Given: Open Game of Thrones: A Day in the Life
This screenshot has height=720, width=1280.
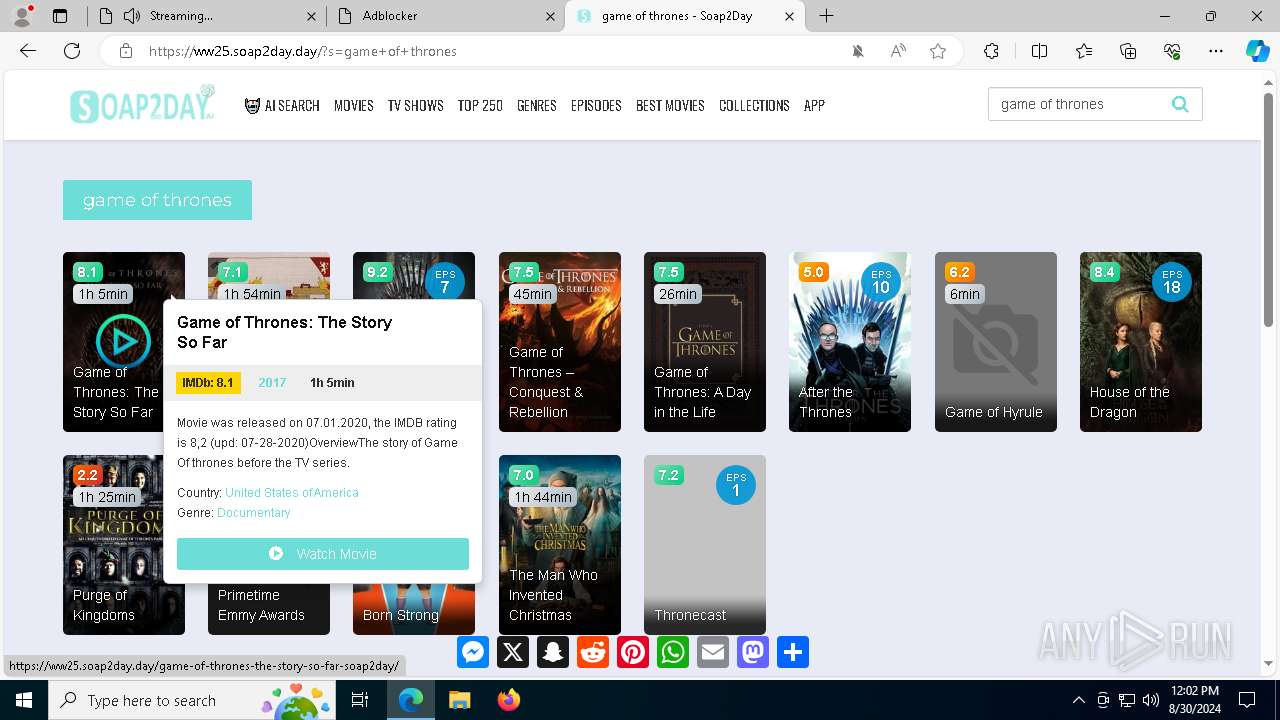Looking at the screenshot, I should 705,342.
